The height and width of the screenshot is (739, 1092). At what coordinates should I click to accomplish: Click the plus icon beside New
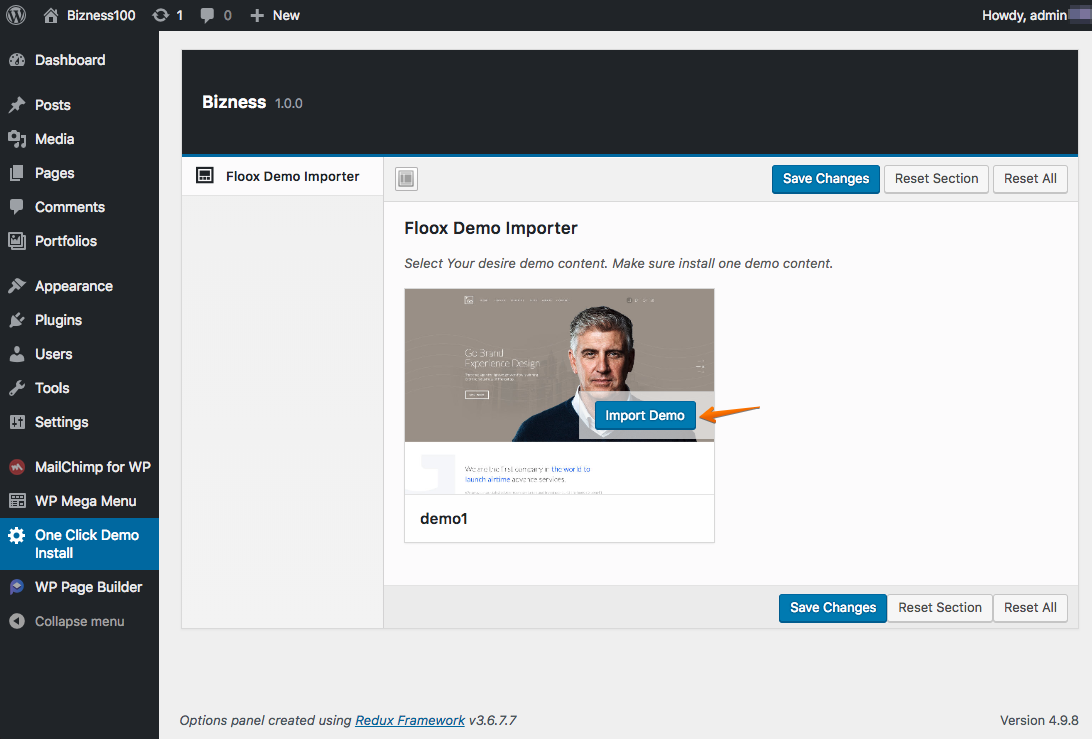pyautogui.click(x=257, y=15)
